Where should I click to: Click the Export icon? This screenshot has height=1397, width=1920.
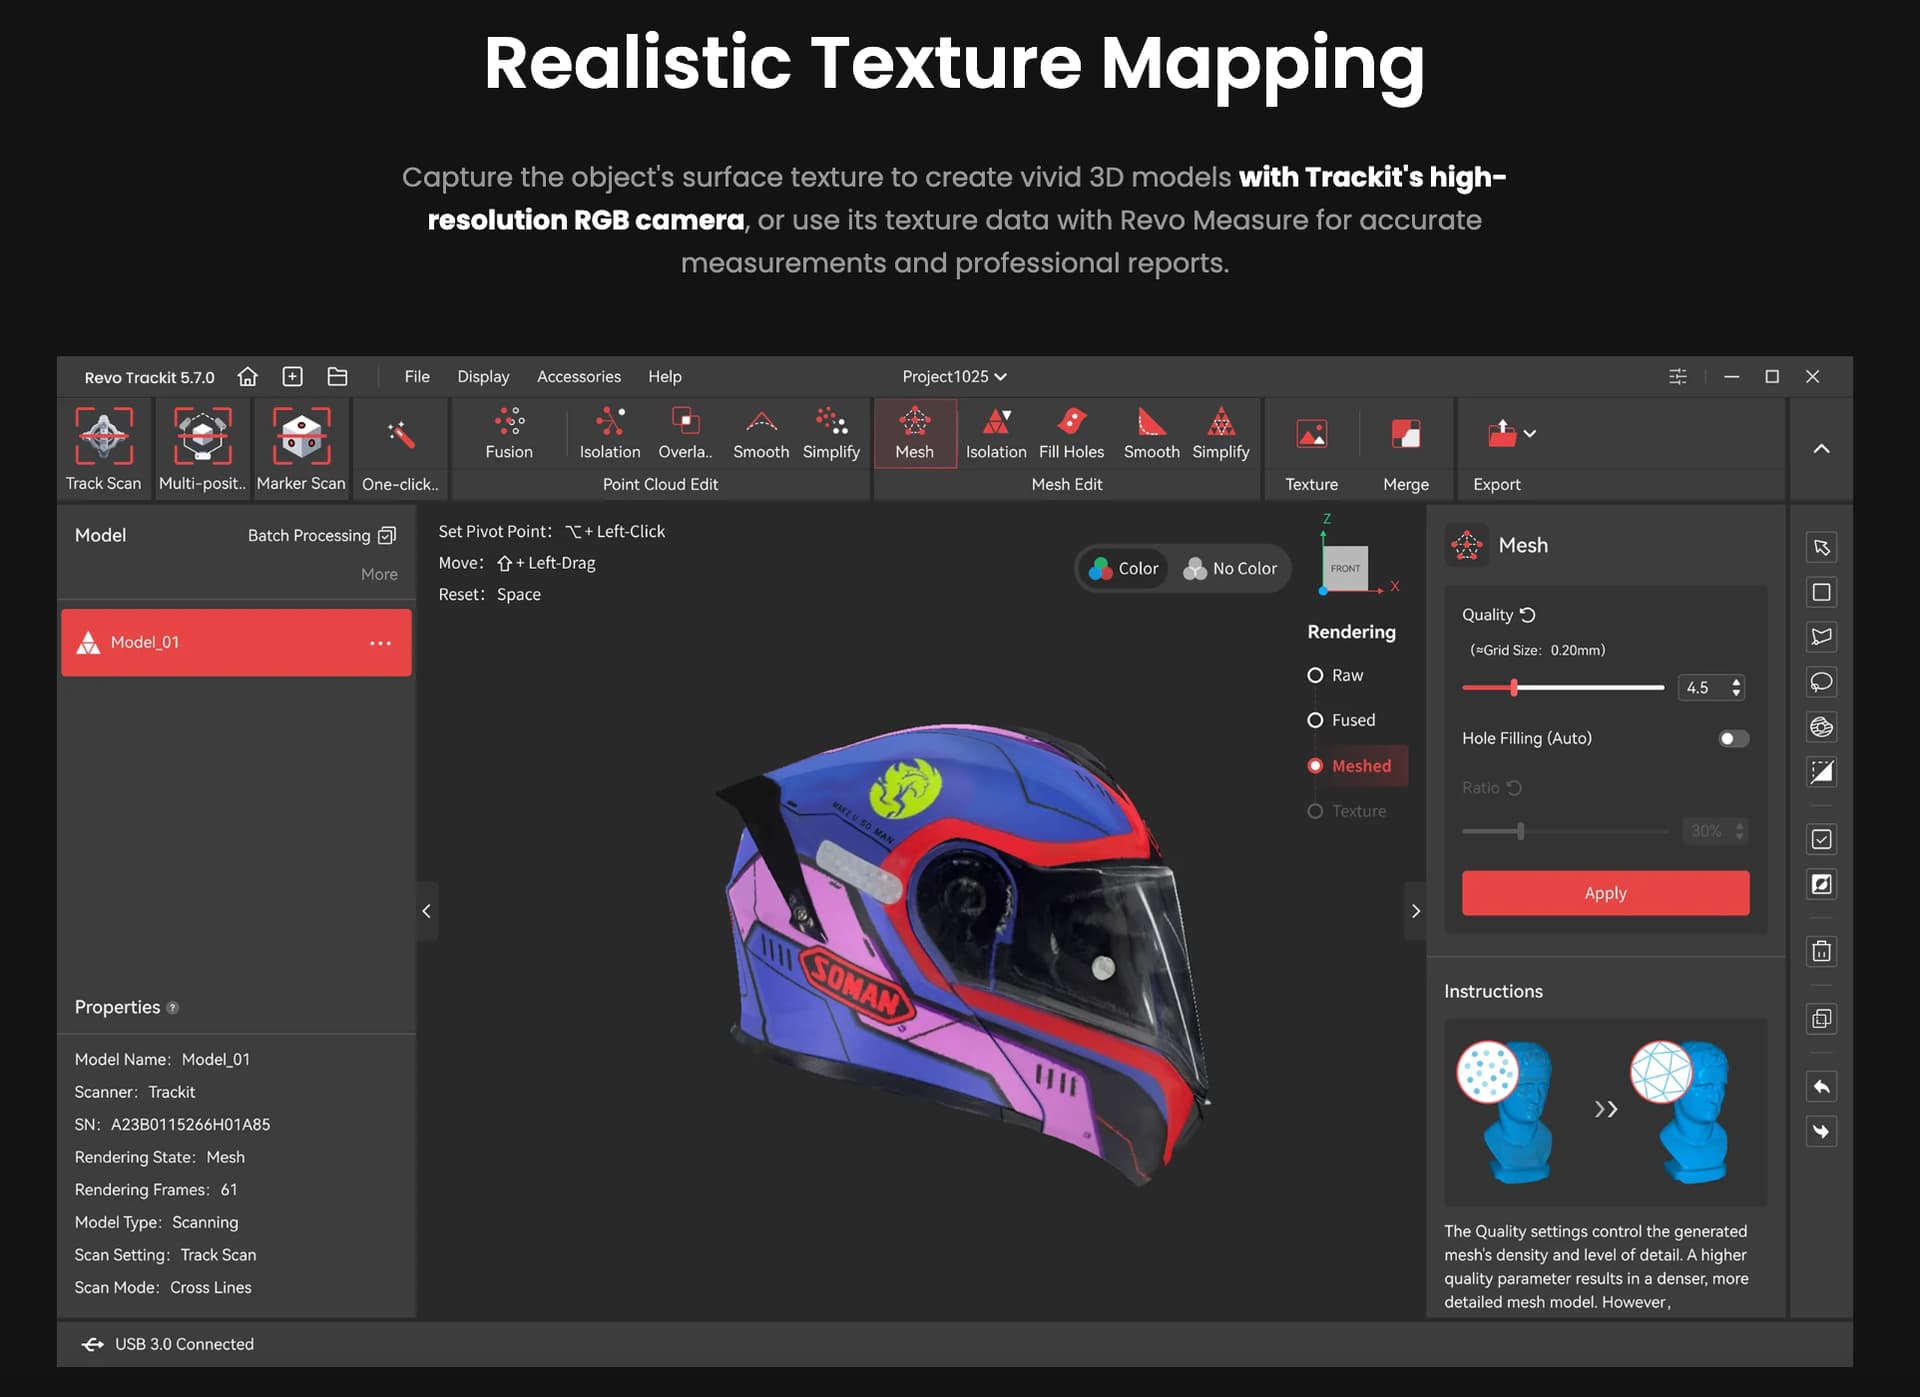point(1502,433)
